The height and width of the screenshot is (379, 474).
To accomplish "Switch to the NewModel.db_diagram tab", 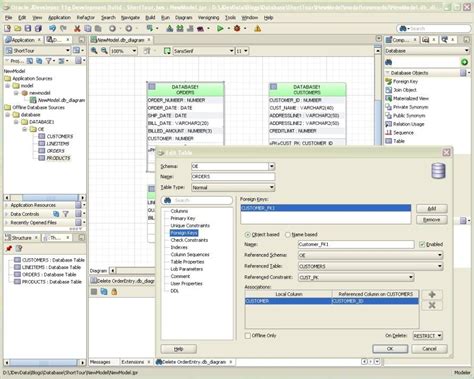I will point(120,40).
